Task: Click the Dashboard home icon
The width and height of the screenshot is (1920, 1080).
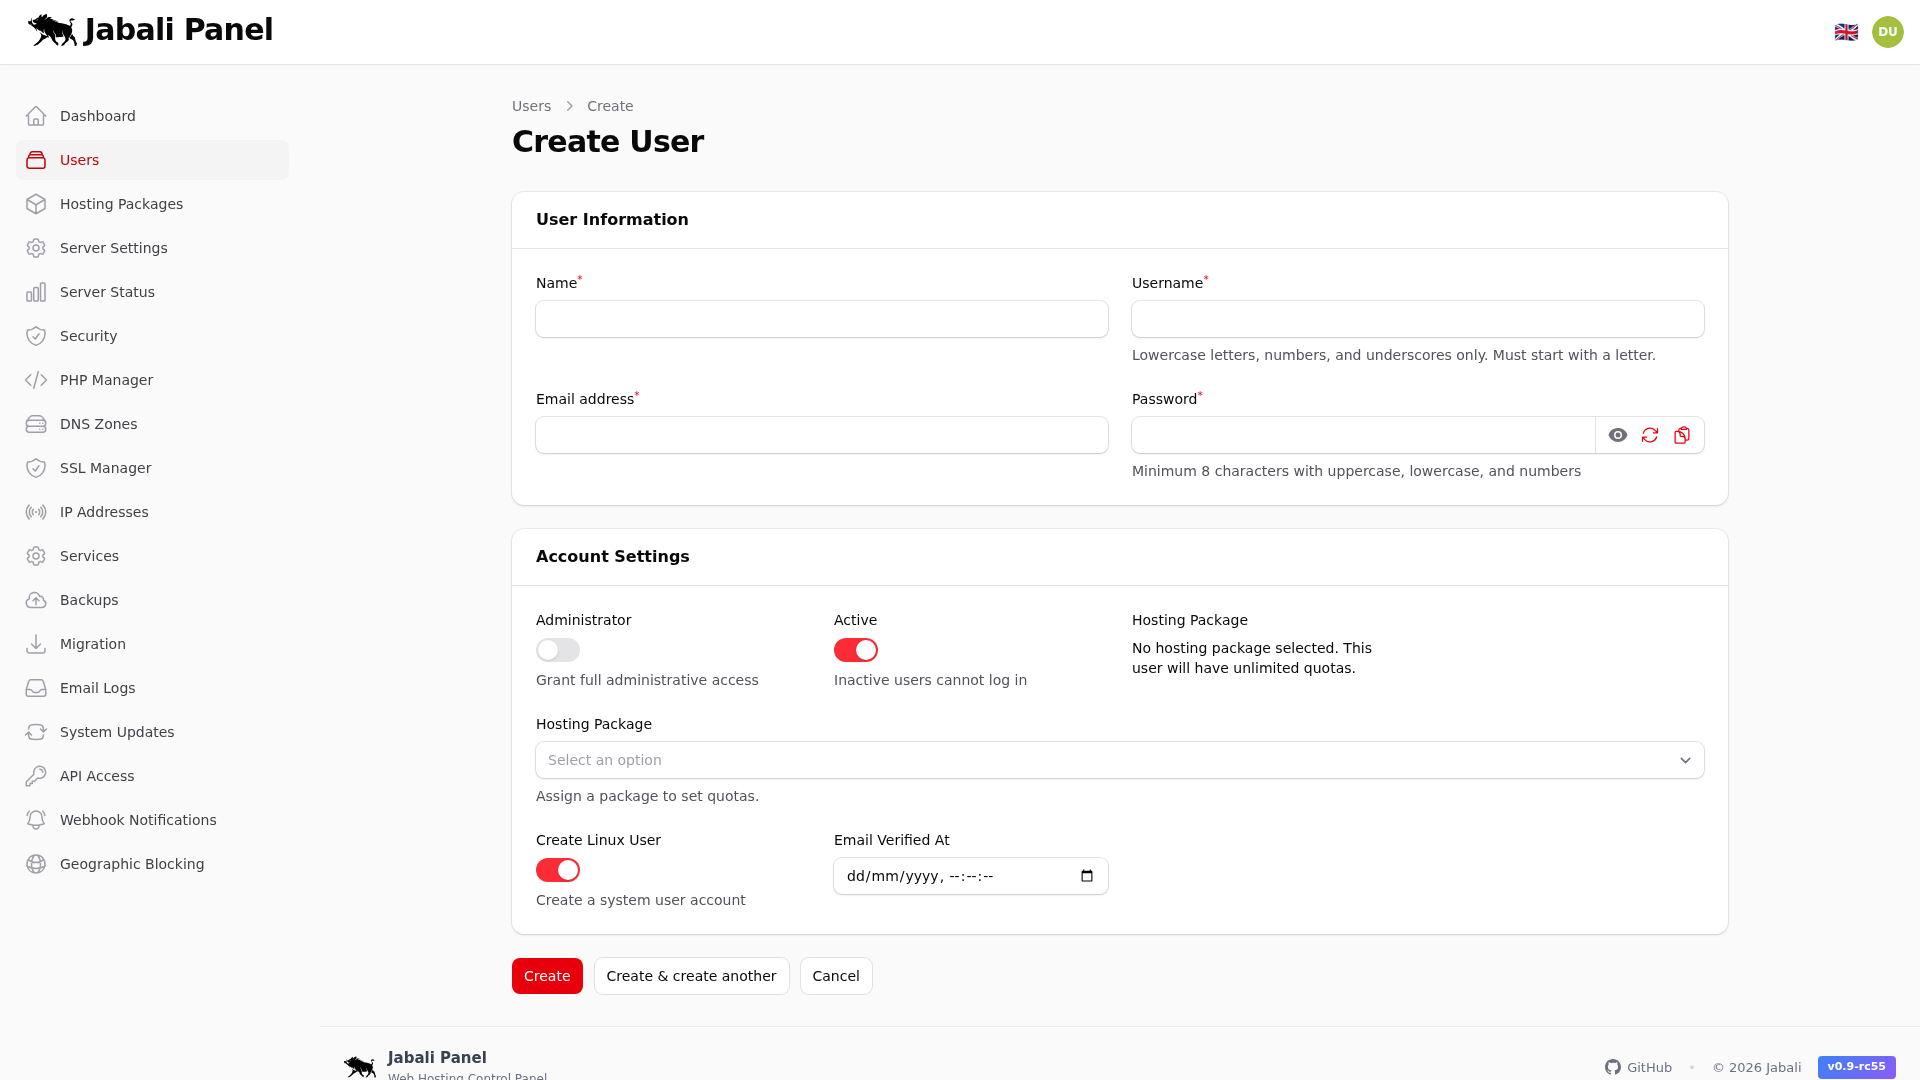Action: coord(36,115)
